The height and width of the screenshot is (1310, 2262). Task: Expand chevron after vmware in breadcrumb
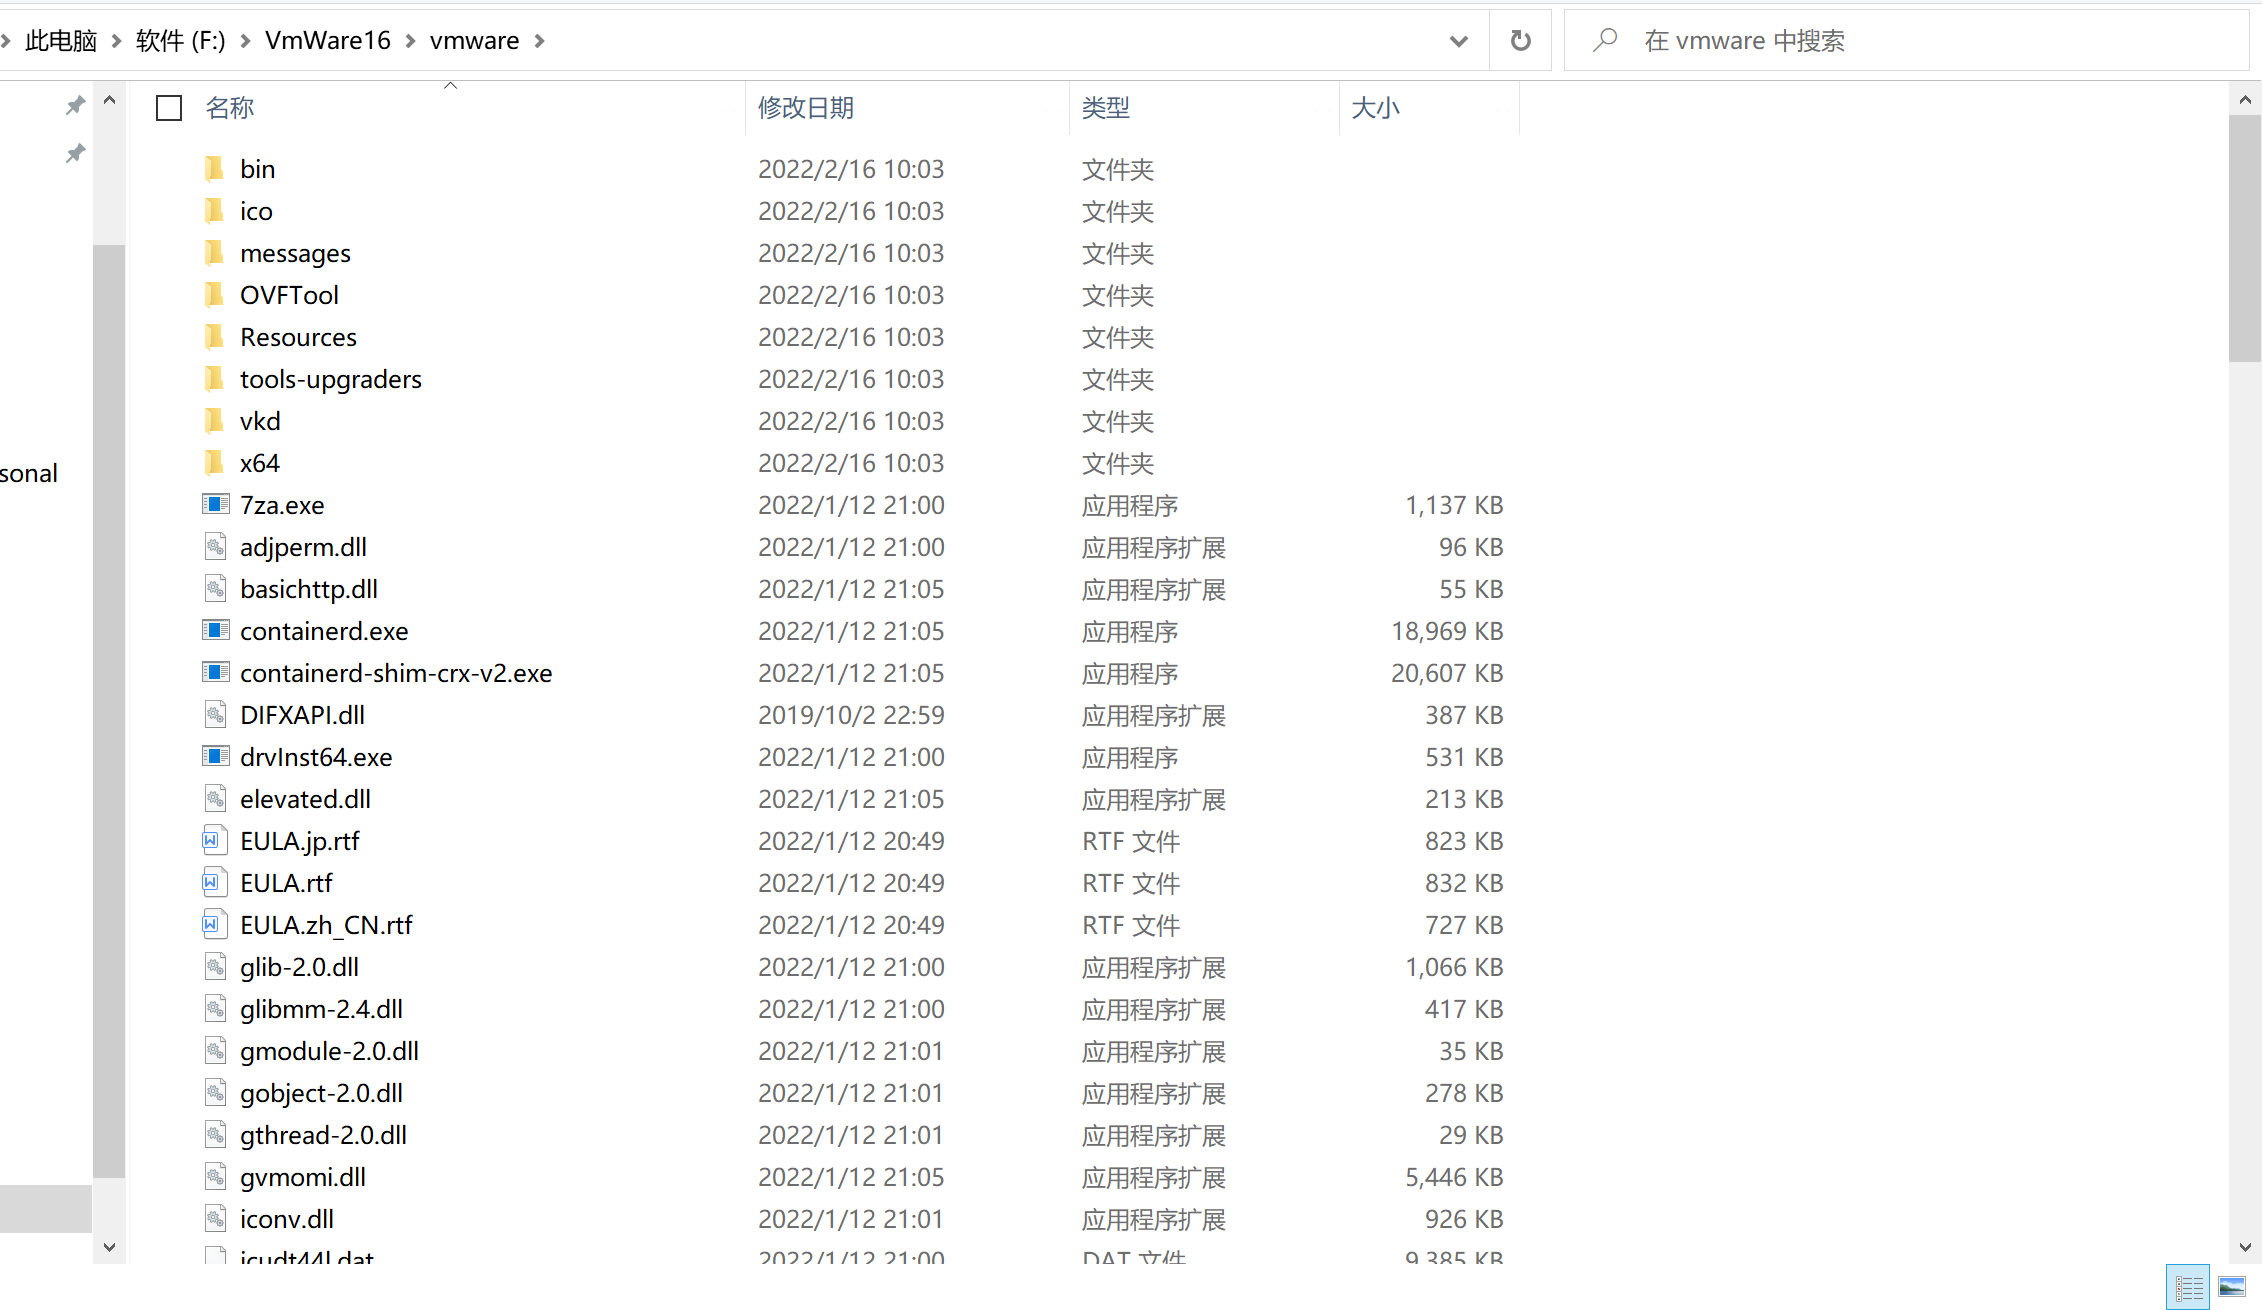point(540,41)
